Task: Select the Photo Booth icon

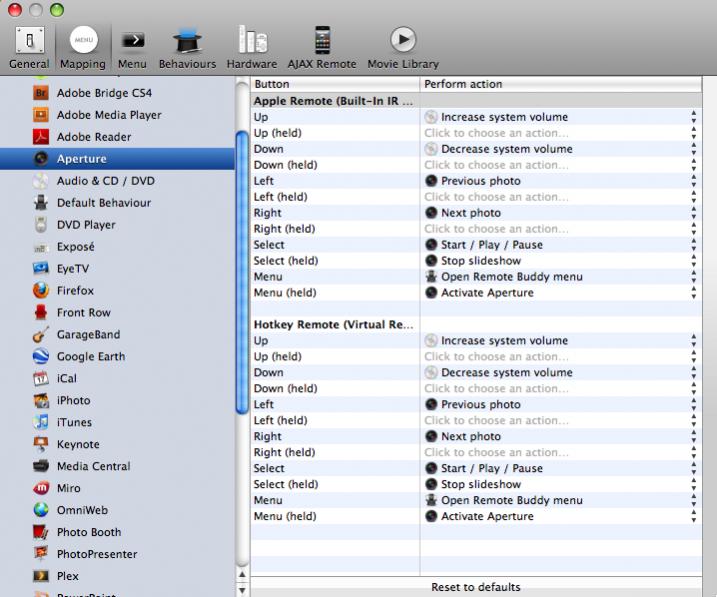Action: tap(41, 532)
